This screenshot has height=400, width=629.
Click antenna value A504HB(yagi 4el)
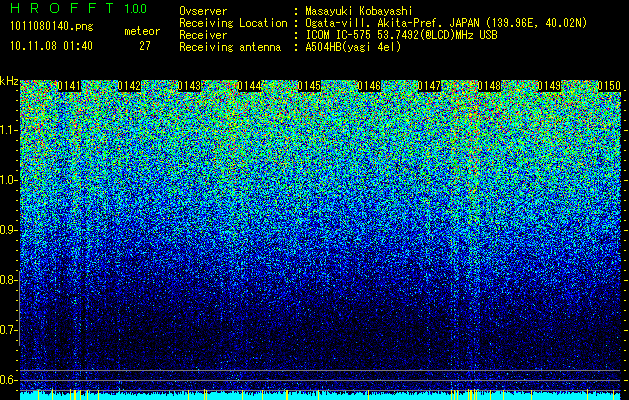[x=353, y=47]
